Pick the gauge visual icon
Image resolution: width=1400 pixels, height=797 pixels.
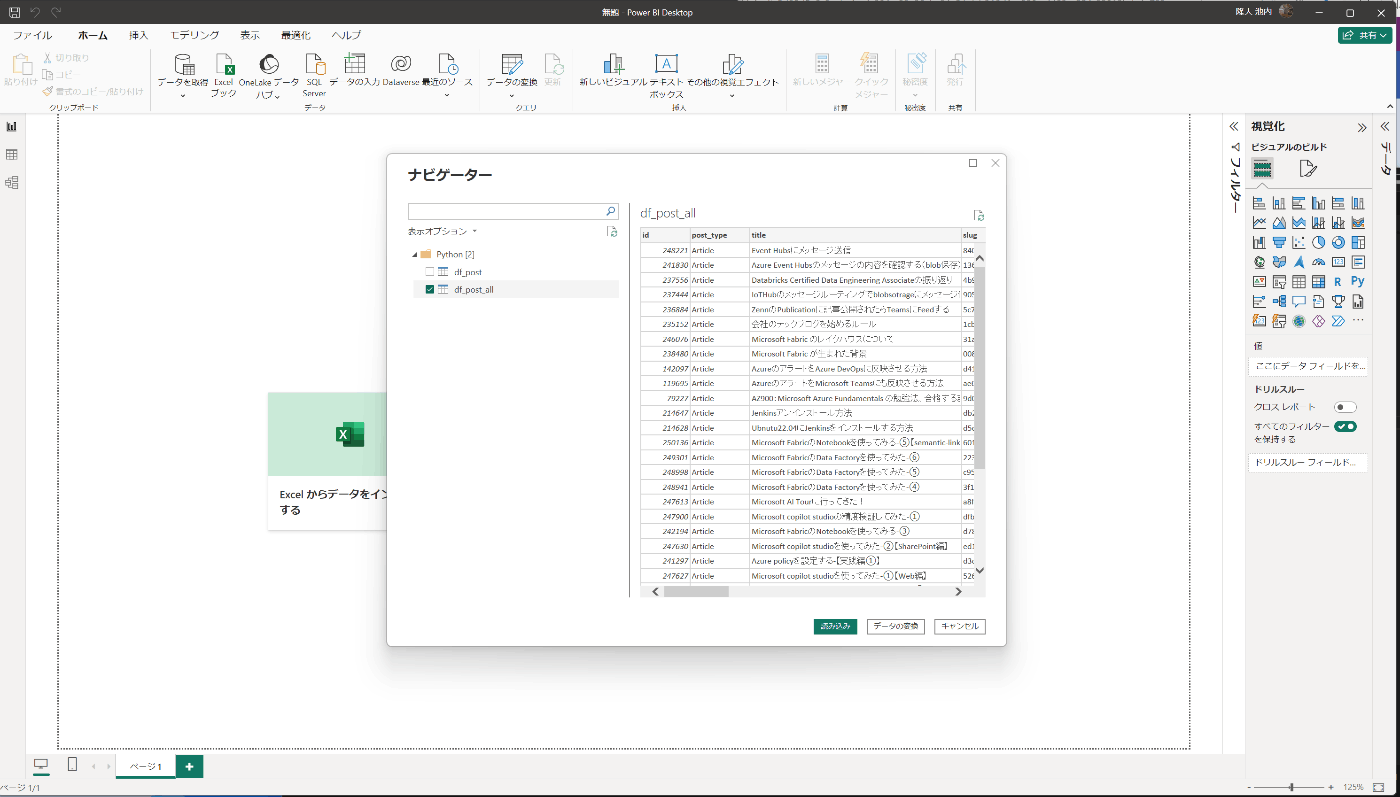(x=1318, y=262)
